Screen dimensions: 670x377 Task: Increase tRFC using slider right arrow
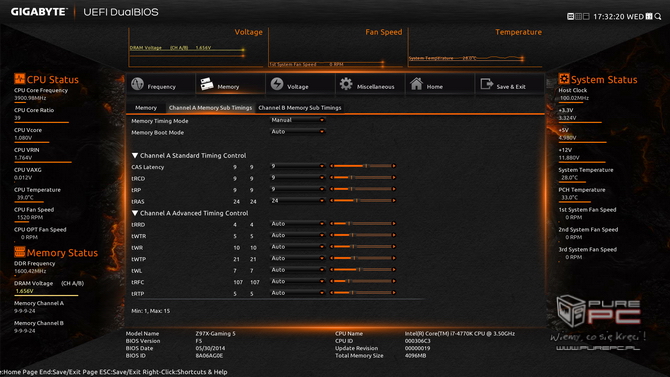point(394,281)
